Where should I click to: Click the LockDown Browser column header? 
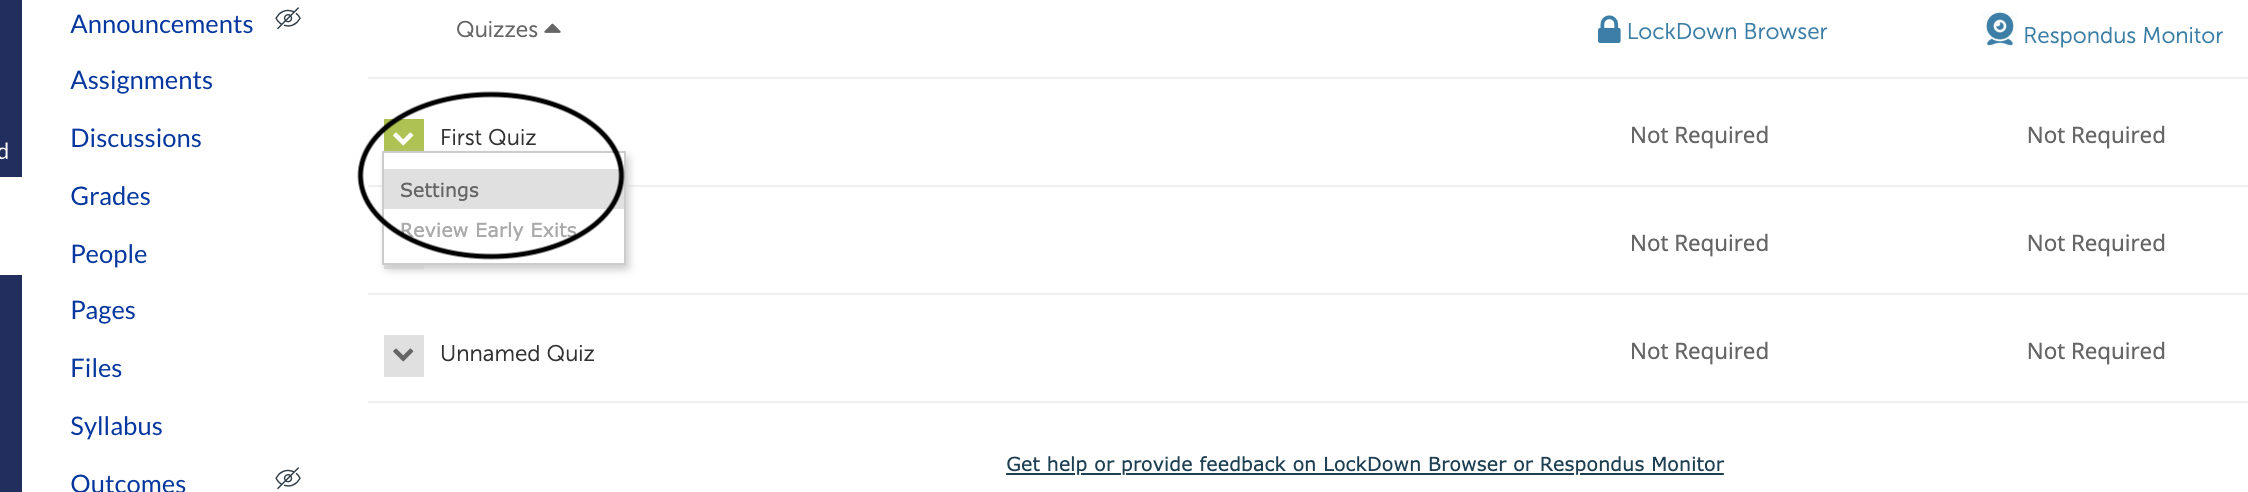point(1712,31)
